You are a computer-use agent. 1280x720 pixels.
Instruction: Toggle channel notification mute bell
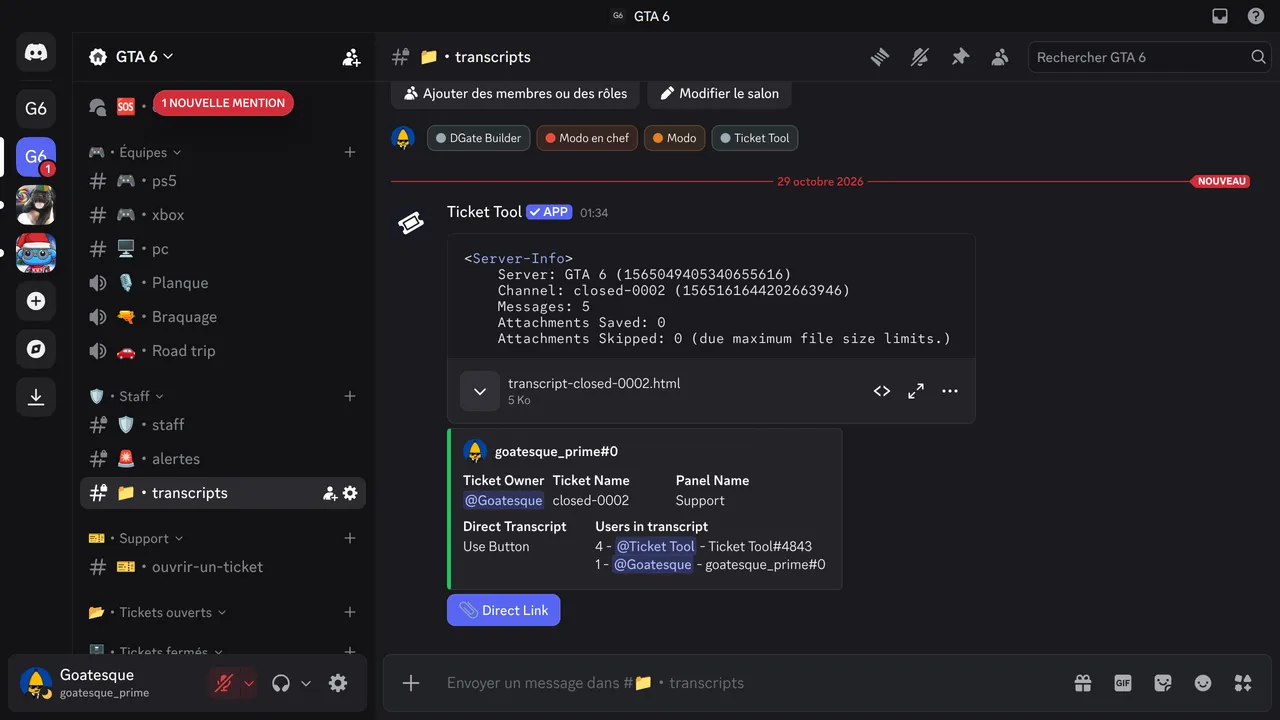920,57
